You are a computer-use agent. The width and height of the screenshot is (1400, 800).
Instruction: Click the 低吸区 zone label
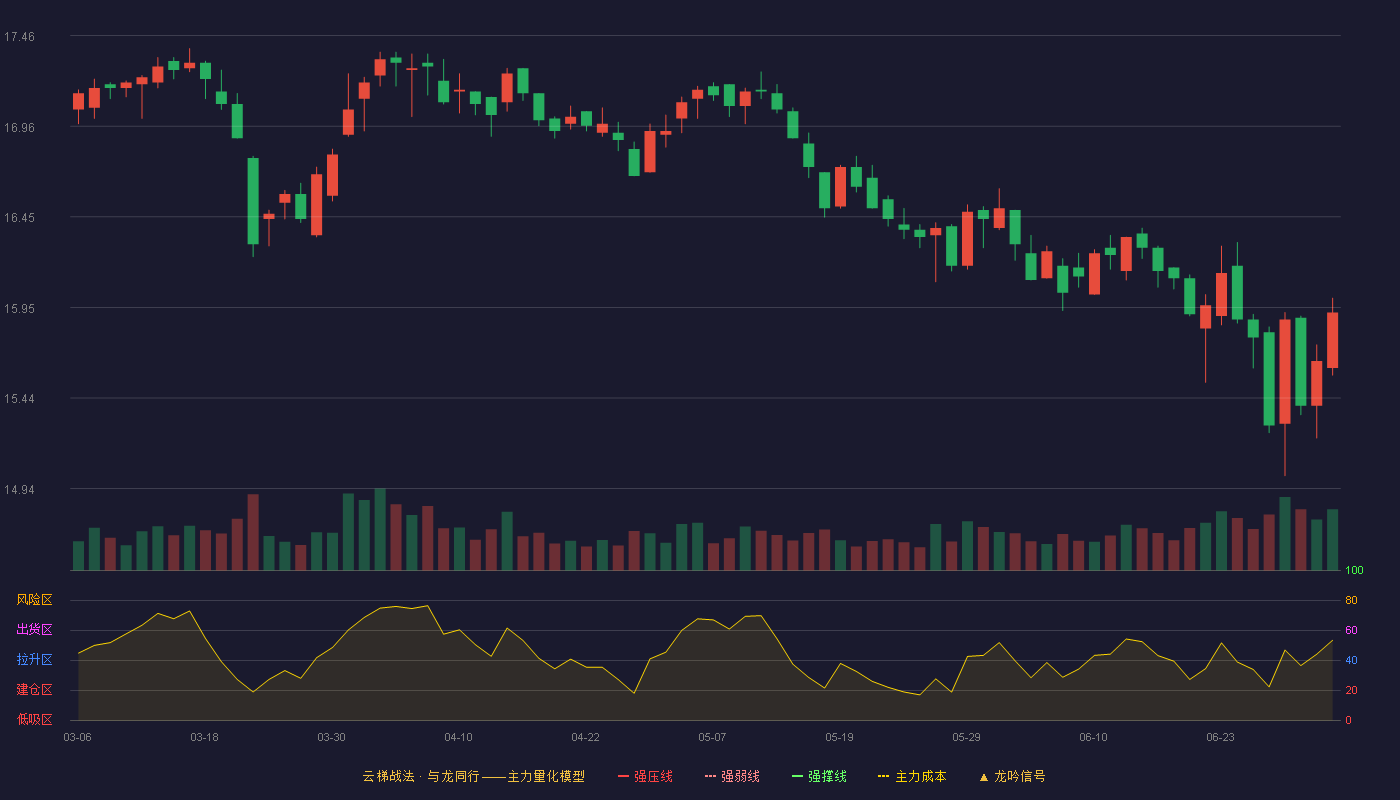(34, 719)
